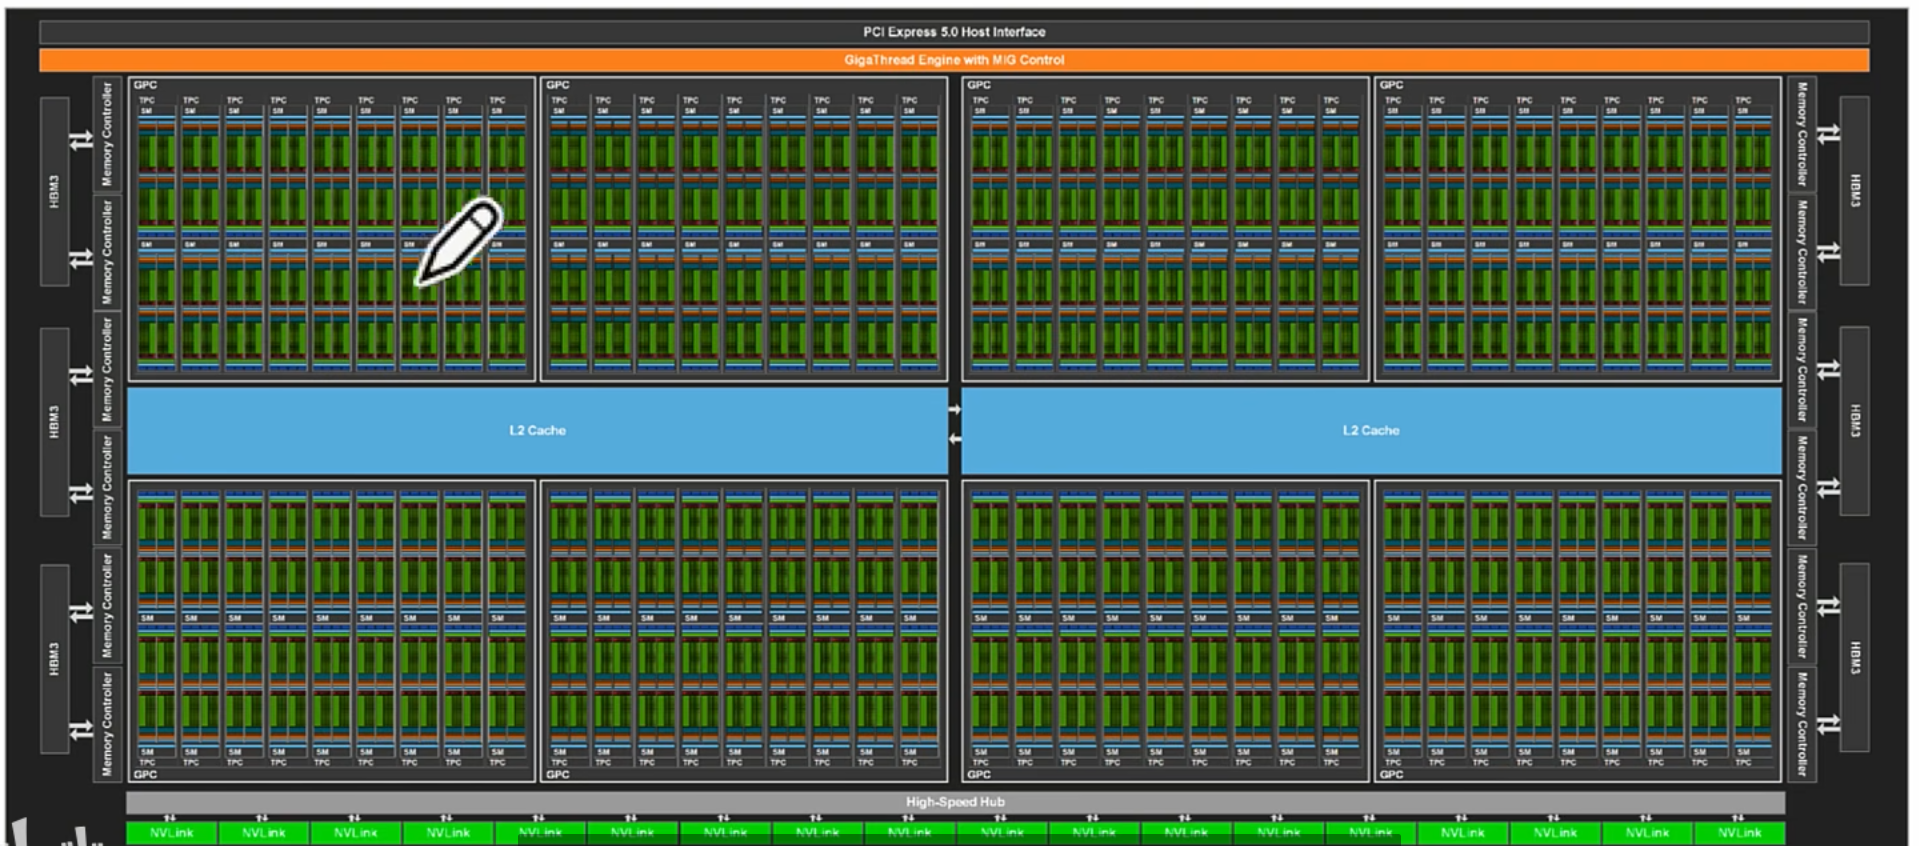This screenshot has height=846, width=1919.
Task: Click the left L2 Cache block
Action: point(537,430)
